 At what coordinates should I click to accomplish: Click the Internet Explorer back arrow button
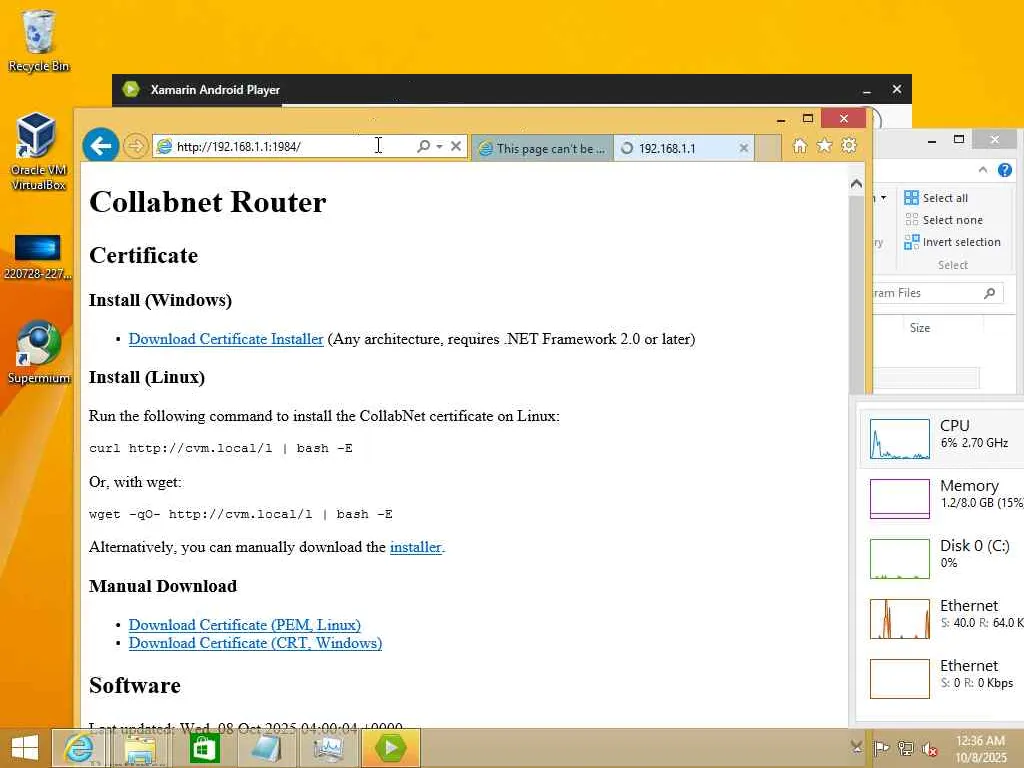click(x=101, y=145)
